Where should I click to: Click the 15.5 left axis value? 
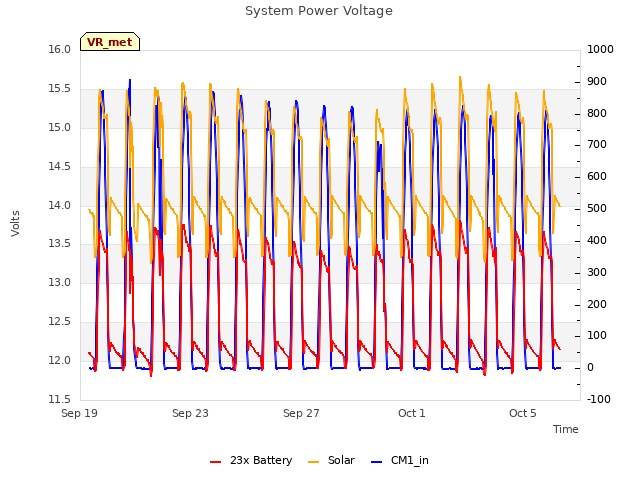pyautogui.click(x=60, y=89)
